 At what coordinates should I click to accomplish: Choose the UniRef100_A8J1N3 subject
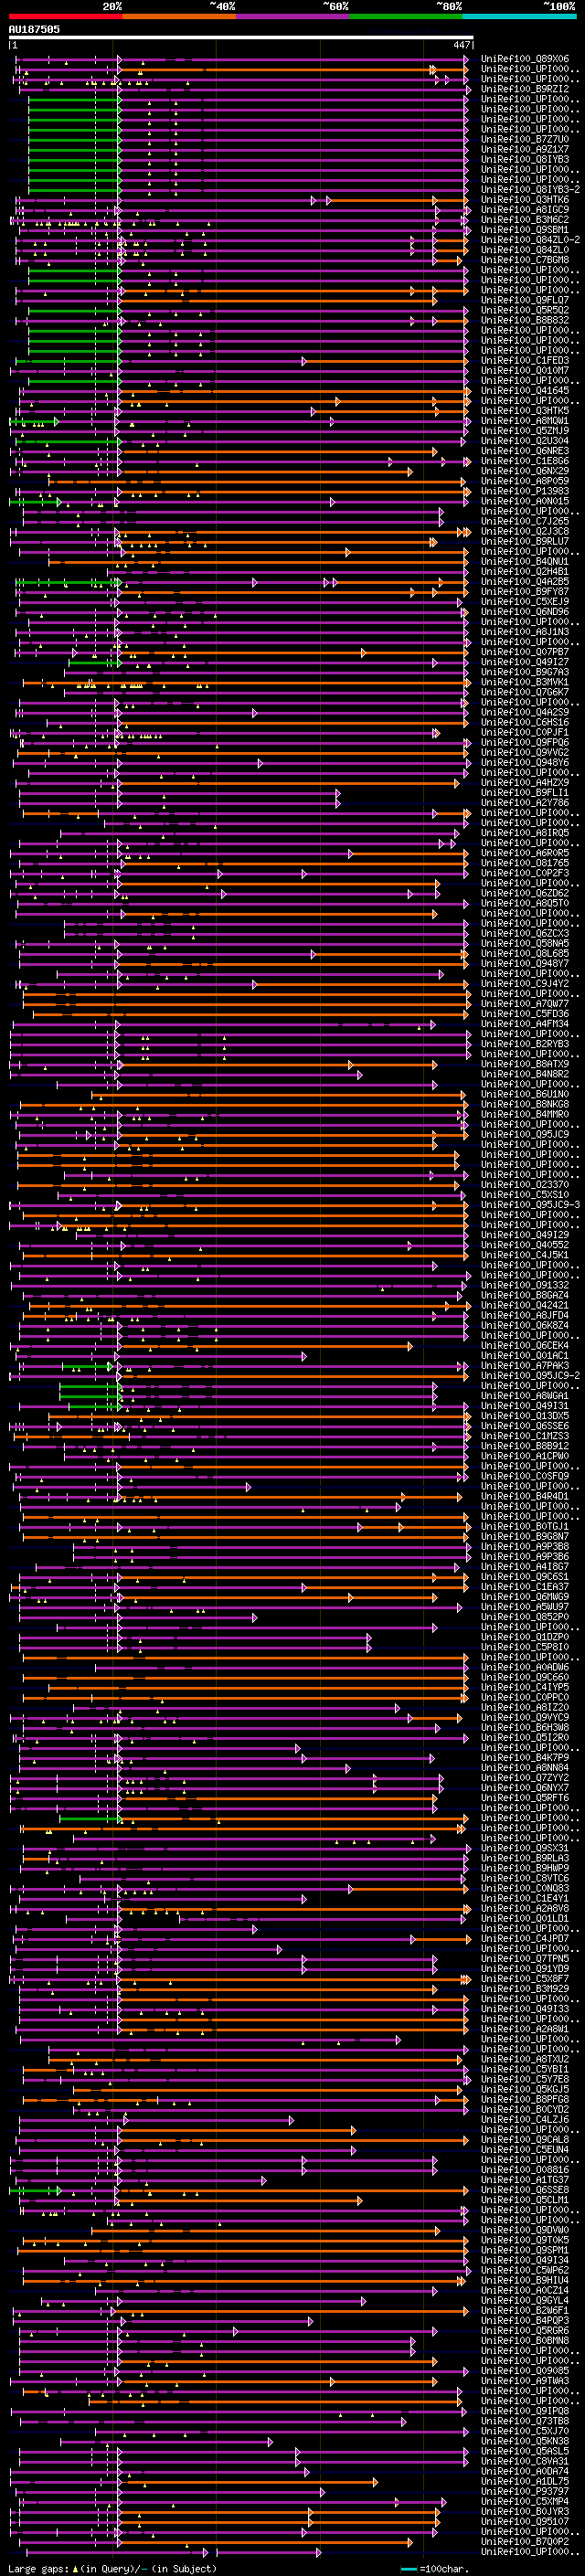(524, 632)
